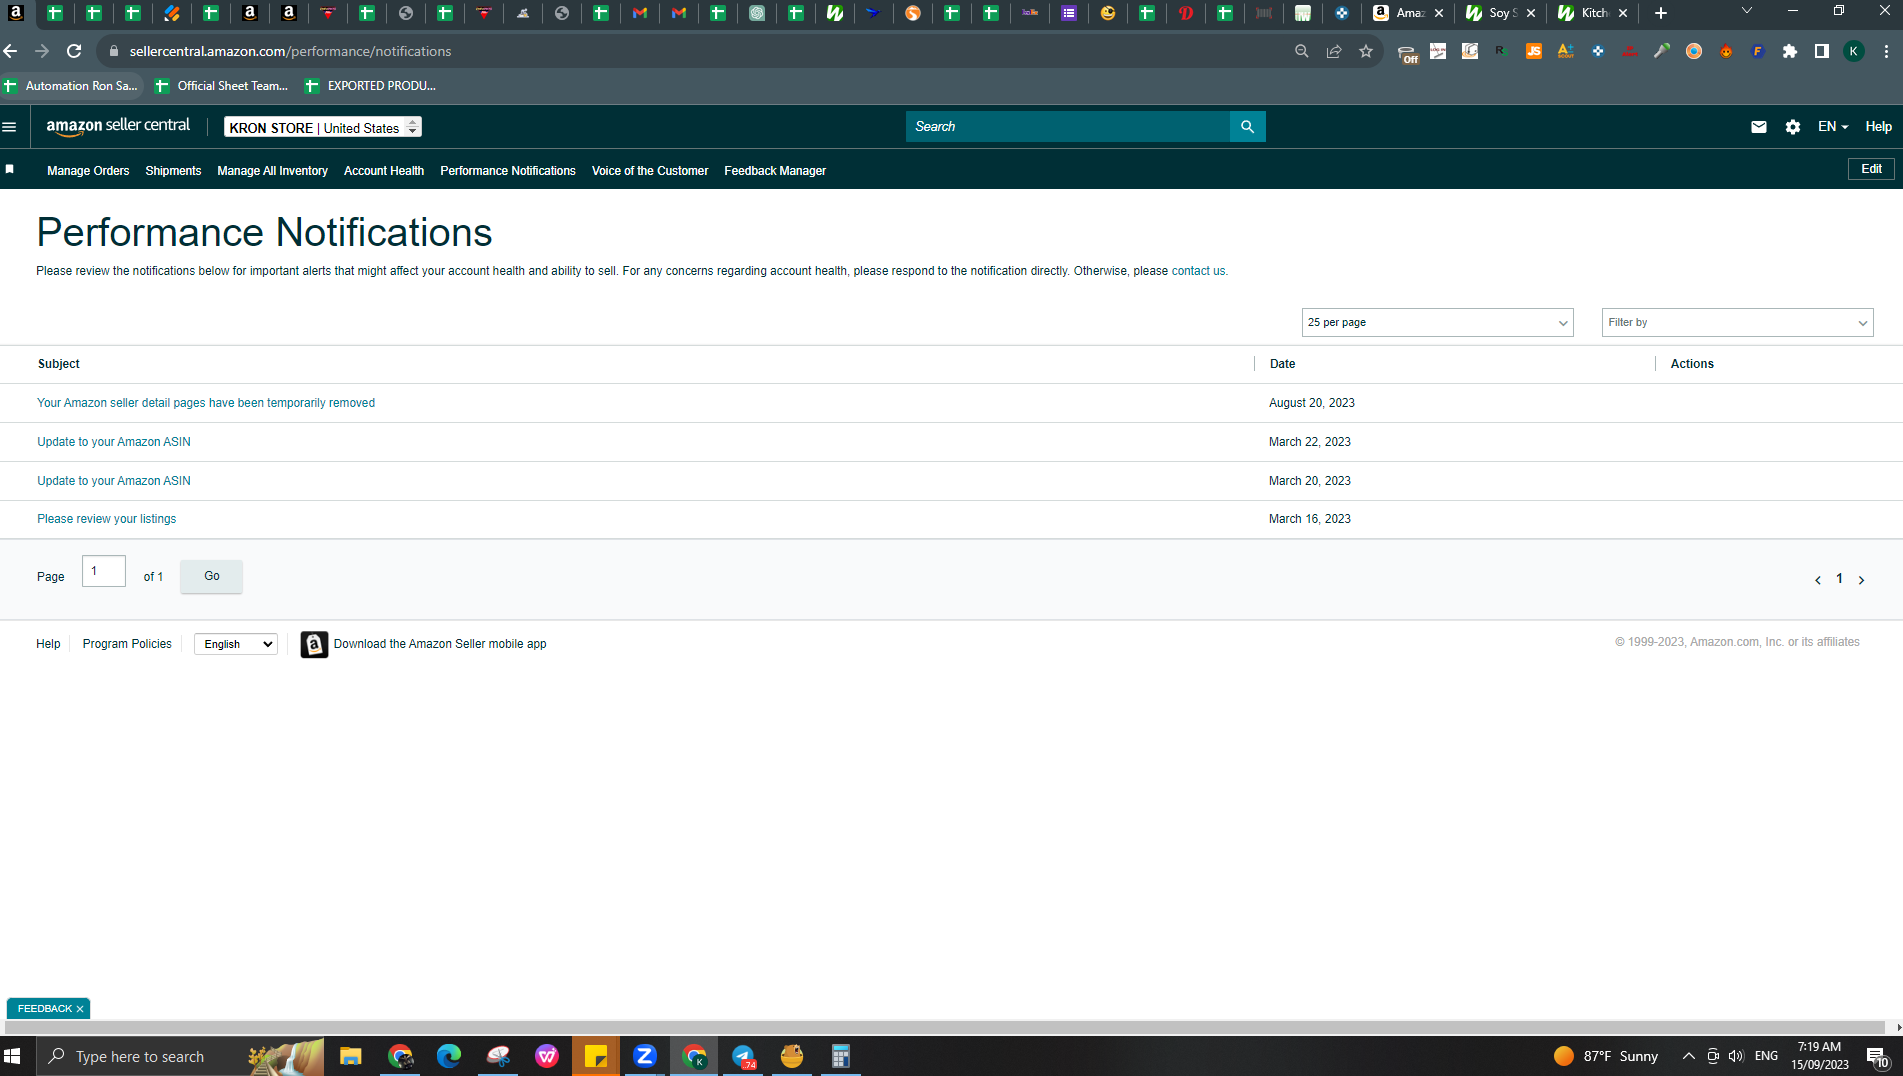
Task: Open the Official Sheet Team bookmark
Action: (222, 86)
